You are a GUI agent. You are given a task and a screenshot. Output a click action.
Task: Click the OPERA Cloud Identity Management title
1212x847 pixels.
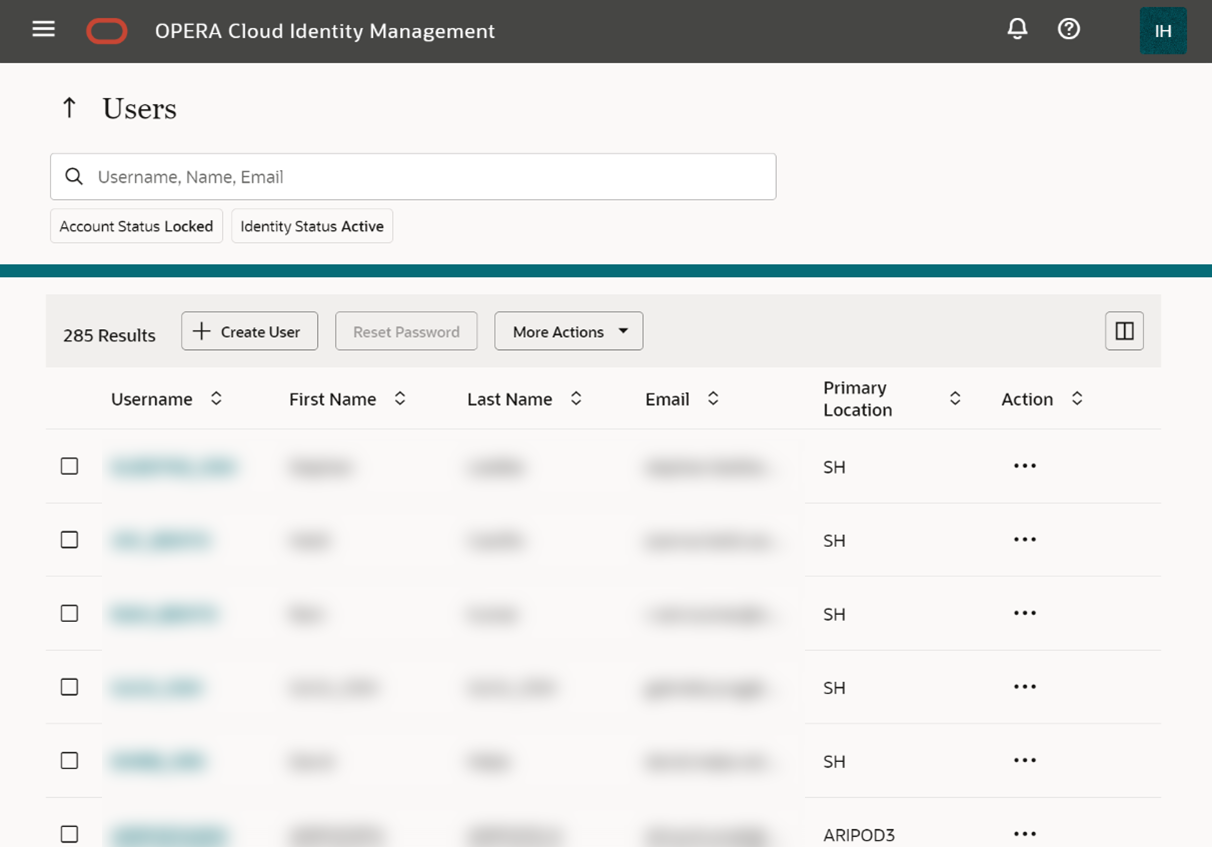[325, 31]
